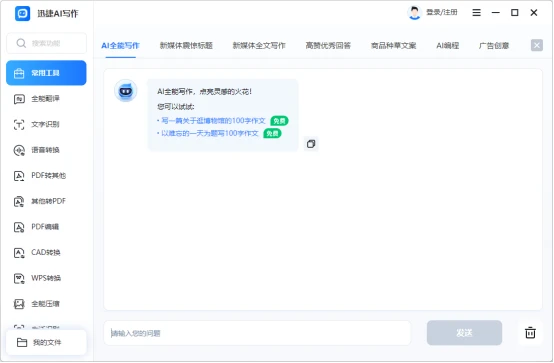This screenshot has width=554, height=363.
Task: Open the CAD转换 tool icon
Action: [x=19, y=253]
